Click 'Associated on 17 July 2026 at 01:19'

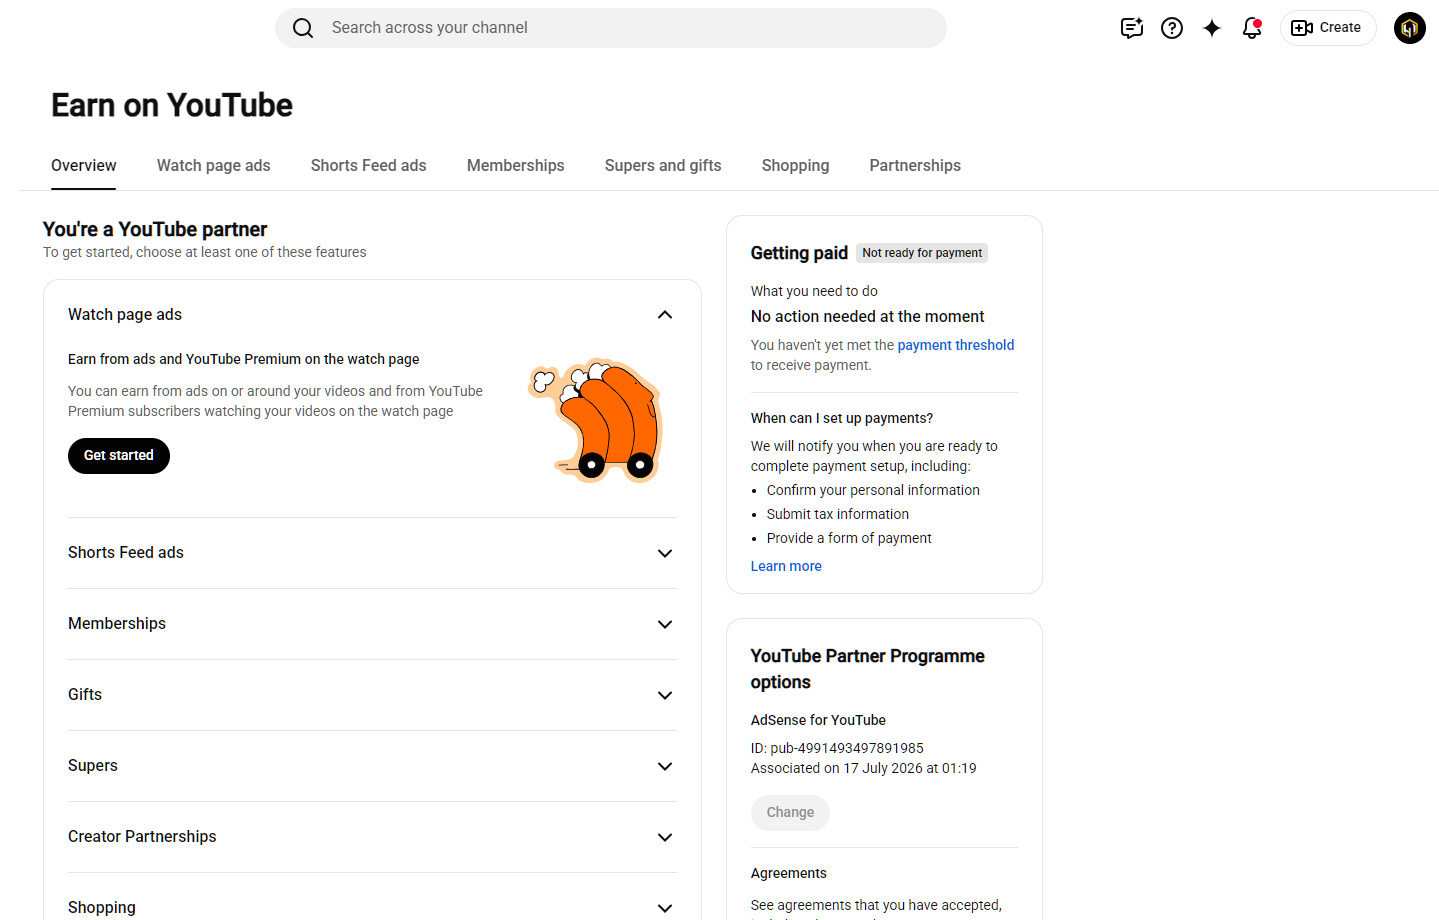(x=864, y=768)
